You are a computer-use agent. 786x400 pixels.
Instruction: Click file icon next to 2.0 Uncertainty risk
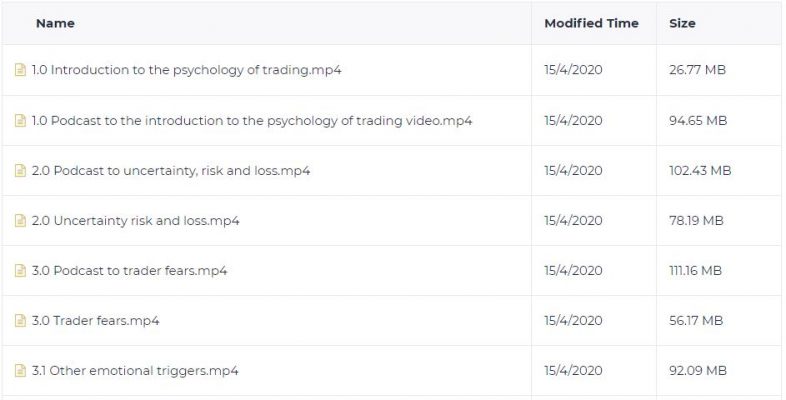tap(20, 221)
